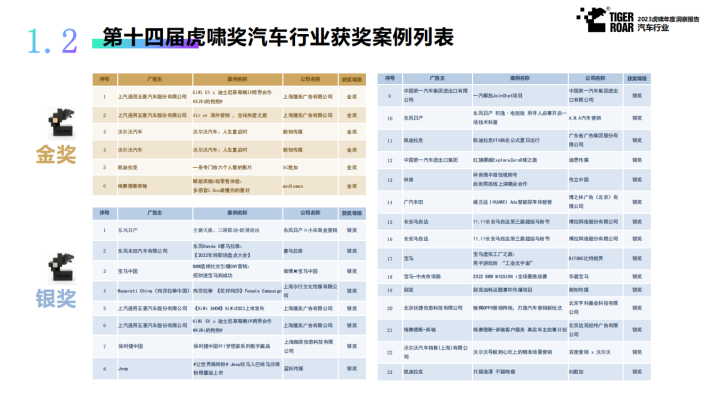Click the 获奖等级 header in right silver table

pyautogui.click(x=637, y=78)
